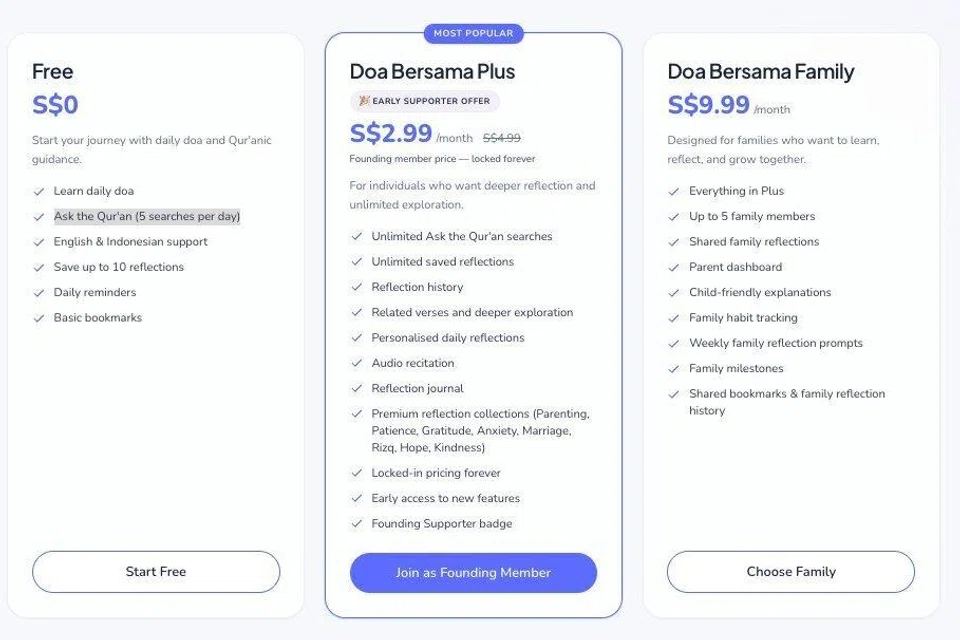
Task: Click the struck-through S$4.99 price
Action: click(x=501, y=138)
